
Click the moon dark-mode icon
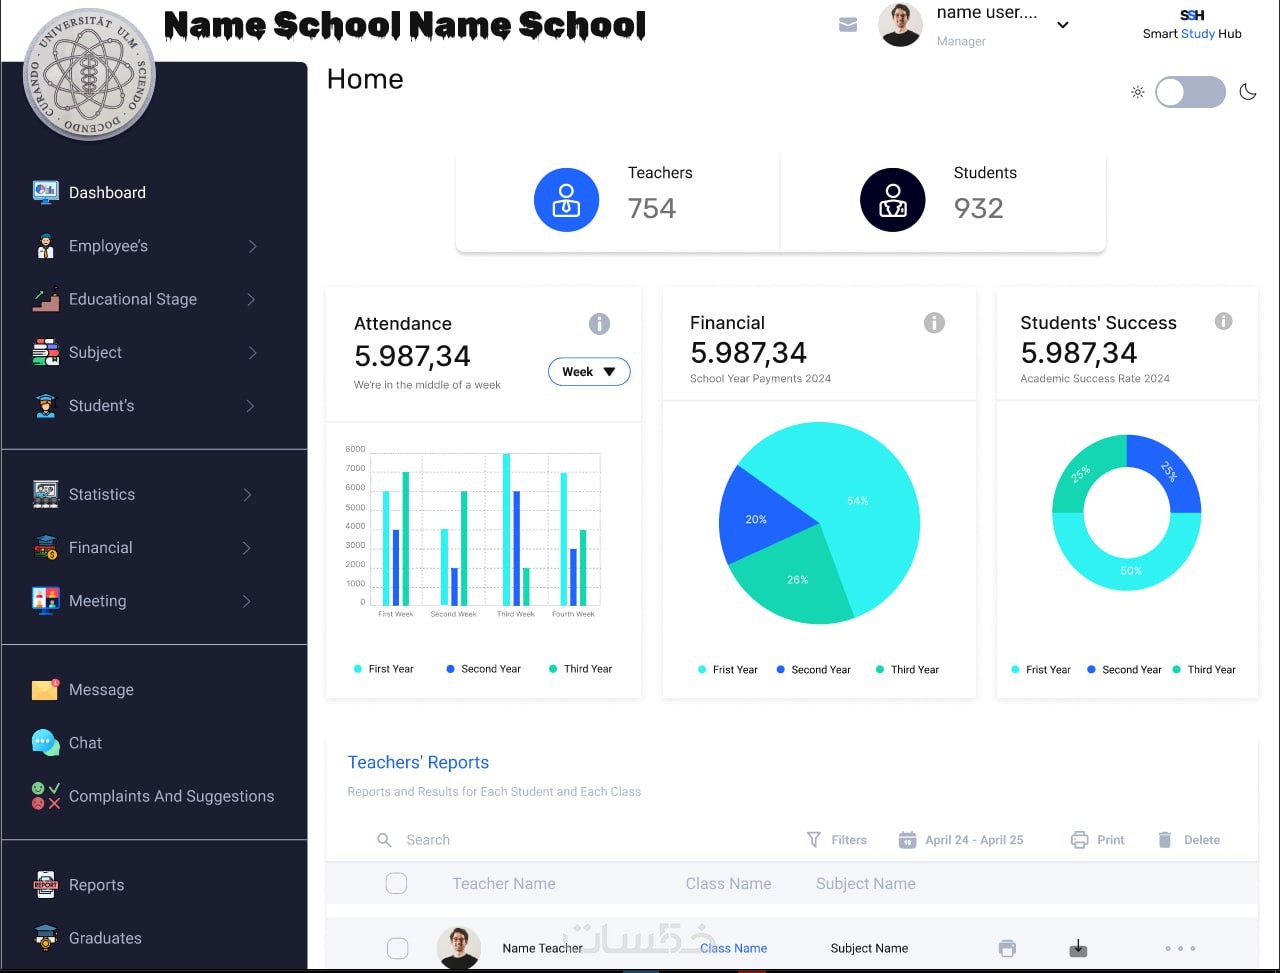(x=1248, y=92)
